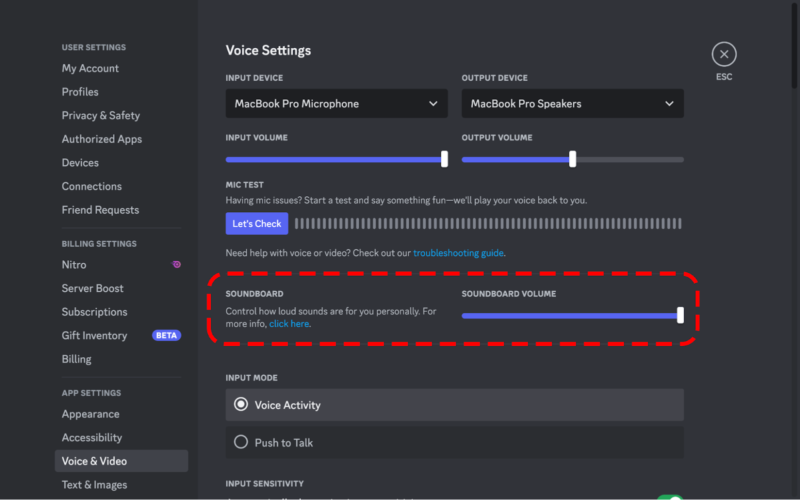
Task: Click the Output Volume slider handle
Action: (572, 159)
